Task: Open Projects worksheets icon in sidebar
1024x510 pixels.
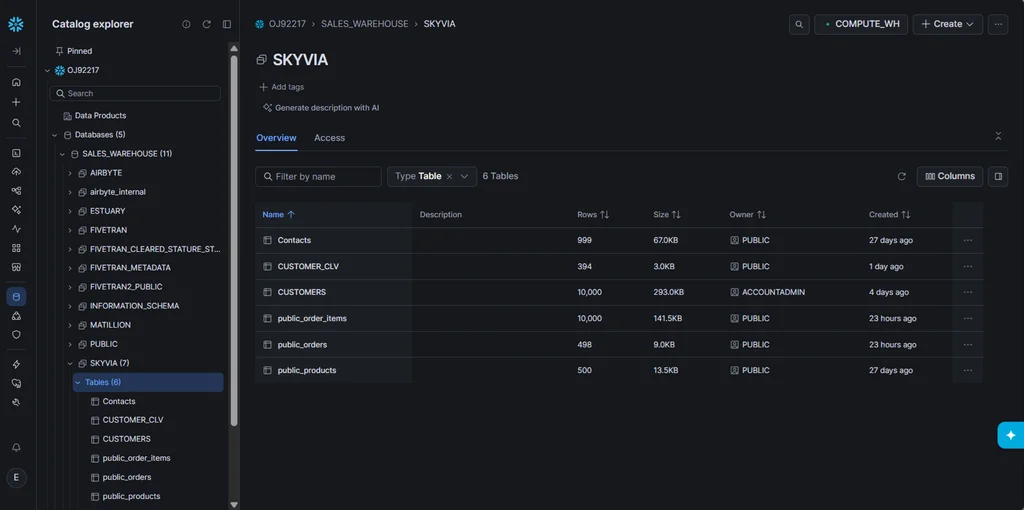Action: click(x=16, y=153)
